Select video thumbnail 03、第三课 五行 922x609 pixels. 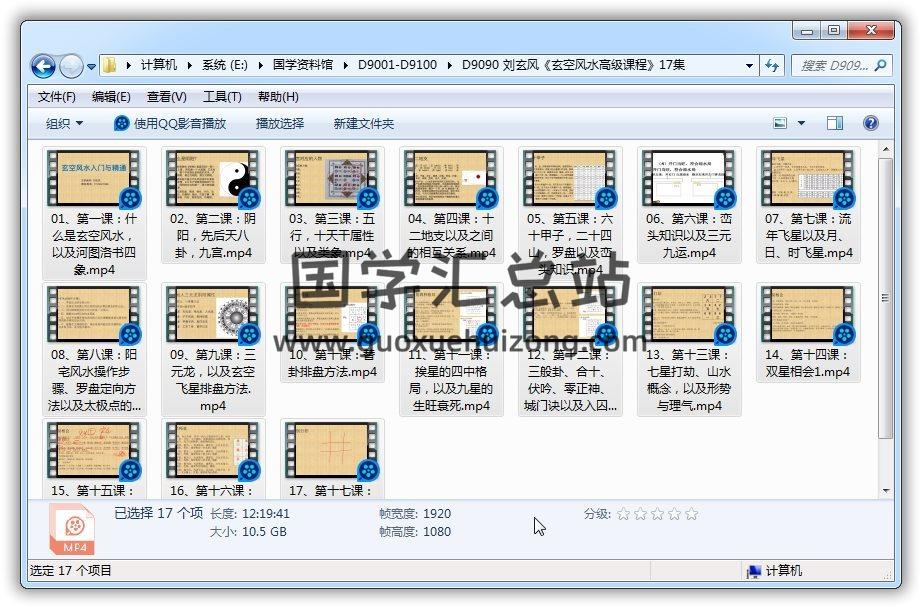tap(332, 178)
